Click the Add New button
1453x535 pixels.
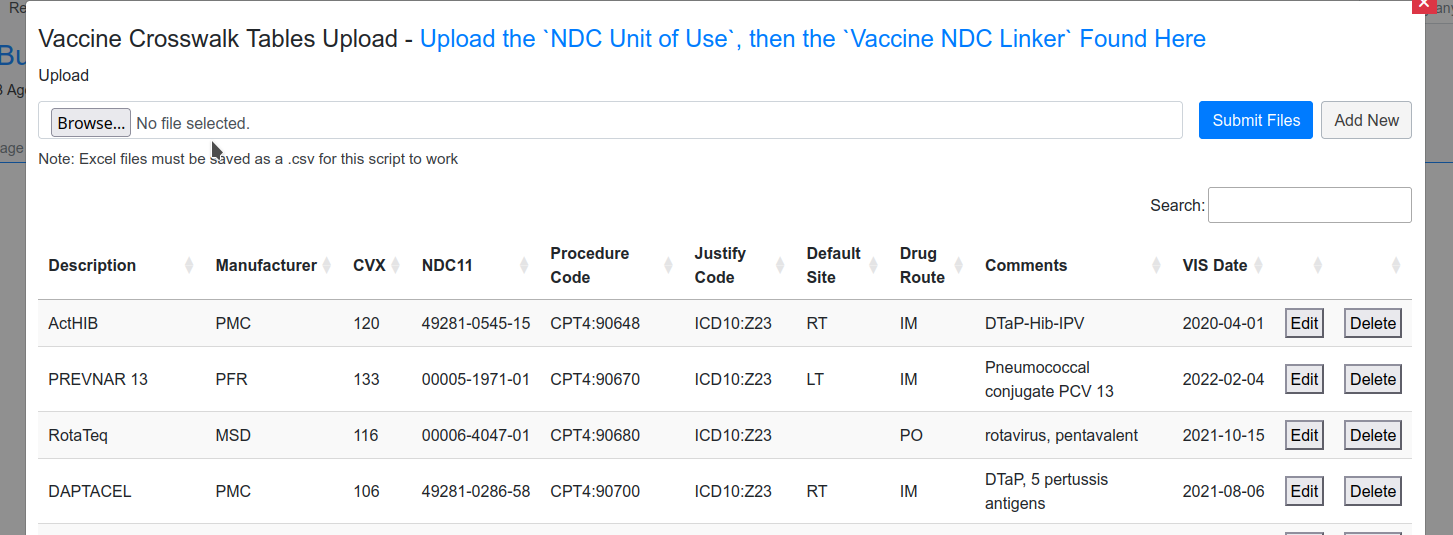(x=1366, y=120)
